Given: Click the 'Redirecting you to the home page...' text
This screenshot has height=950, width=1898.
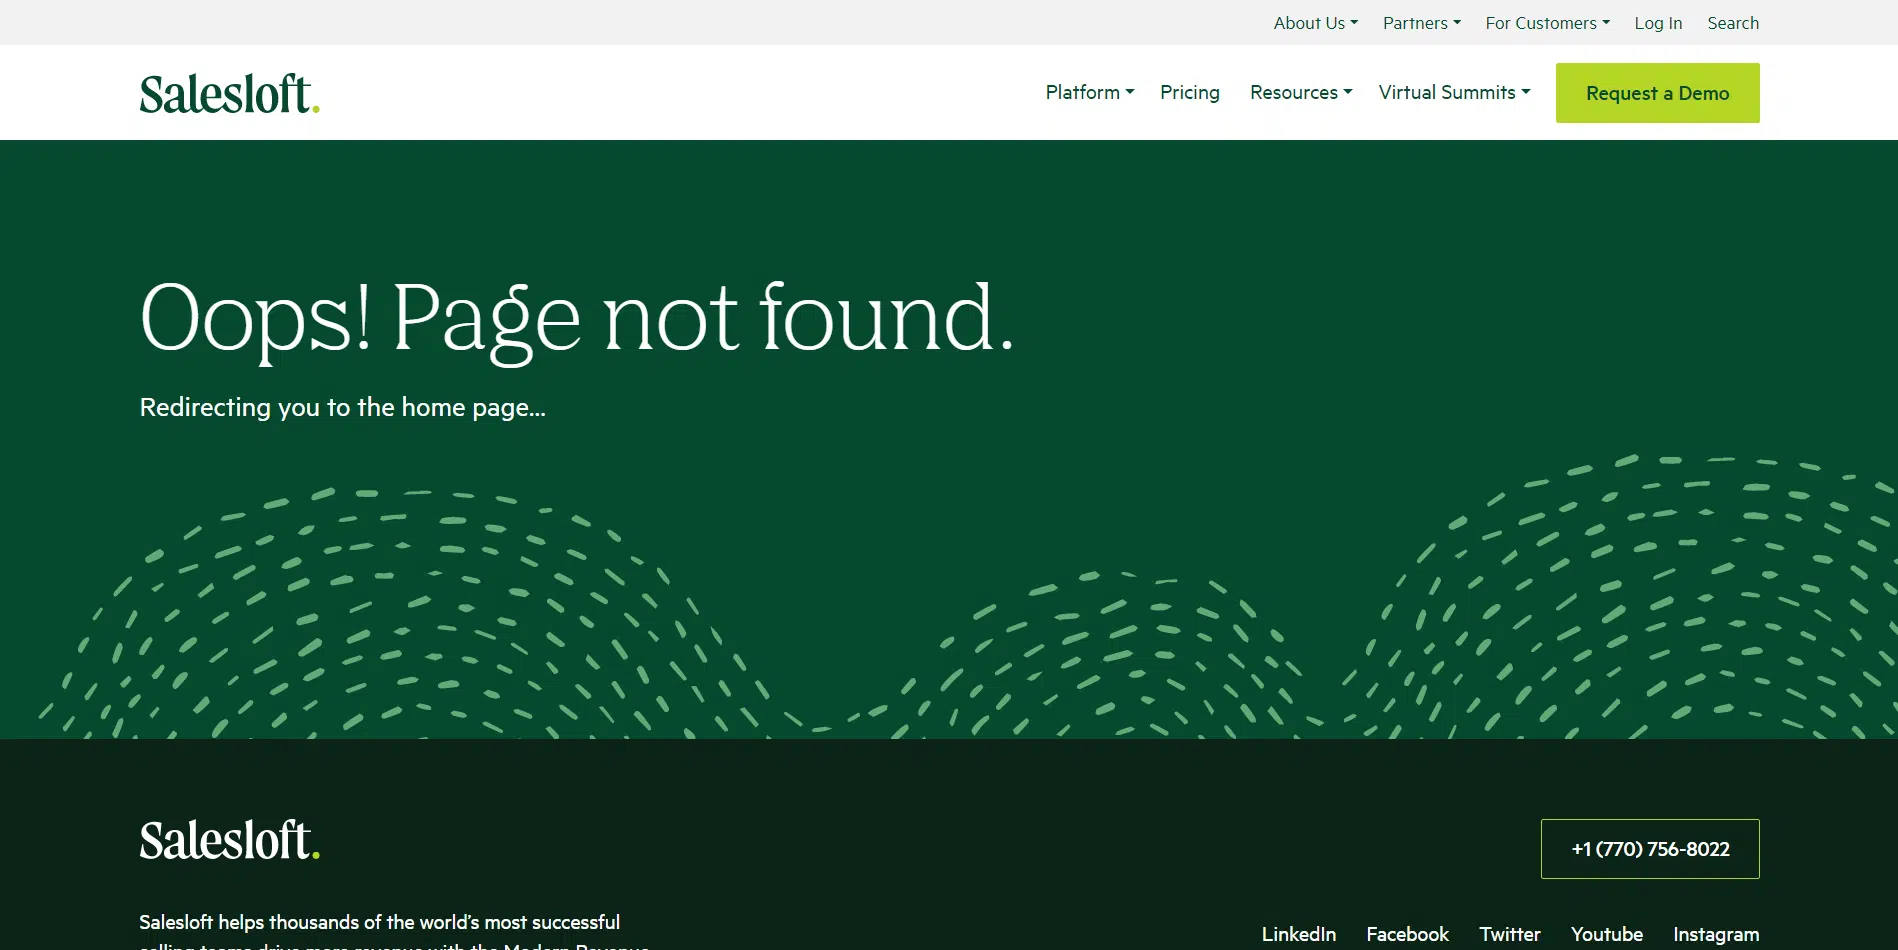Looking at the screenshot, I should (342, 408).
